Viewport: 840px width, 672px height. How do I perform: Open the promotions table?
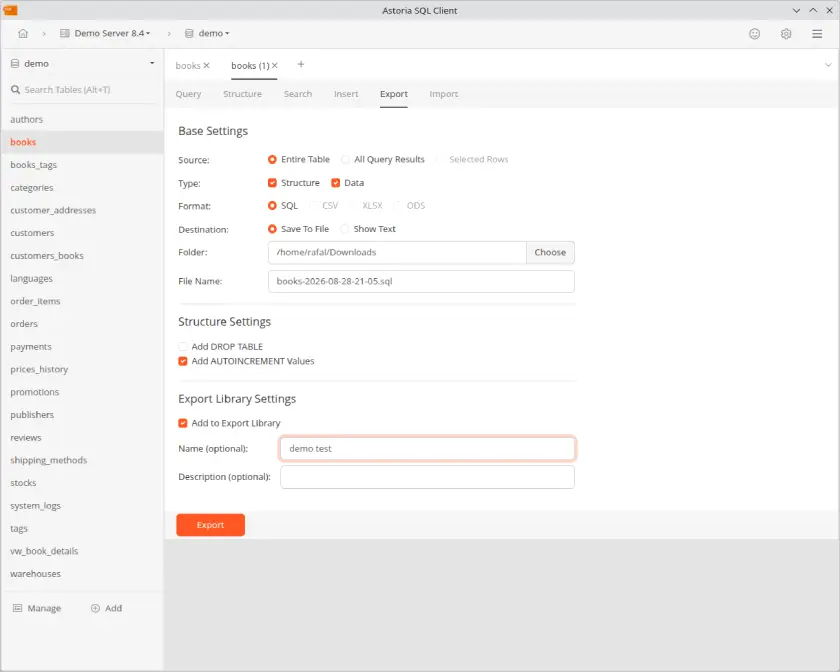(x=82, y=392)
